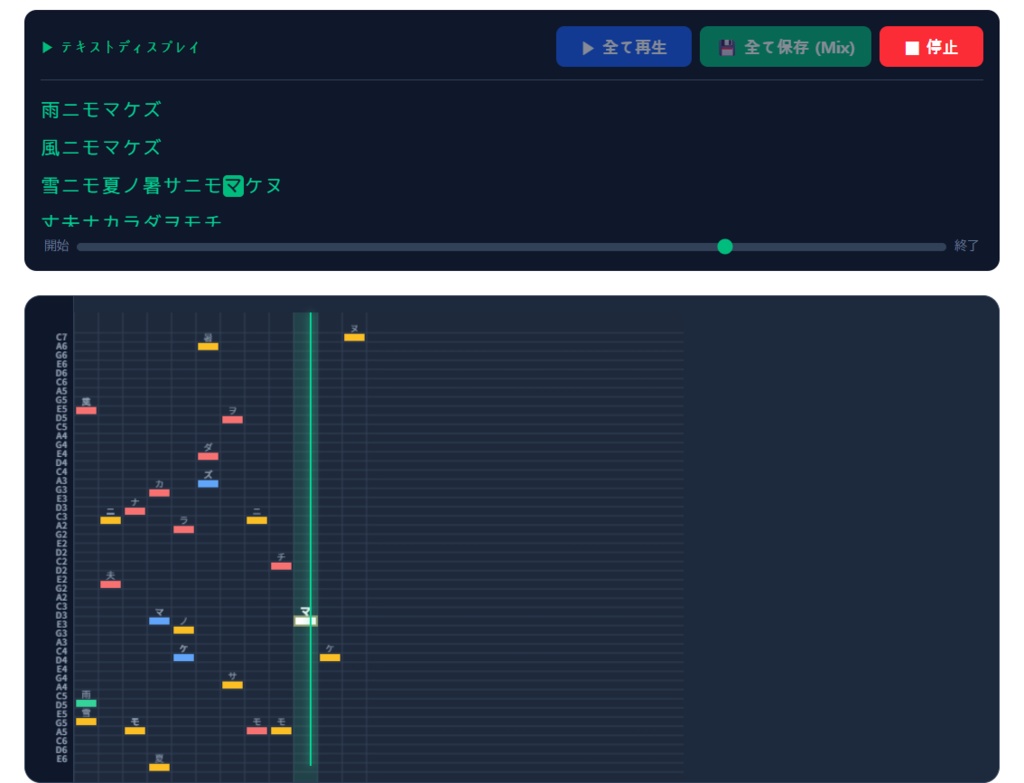The width and height of the screenshot is (1024, 783).
Task: Select the blue ケ note
Action: [x=184, y=657]
